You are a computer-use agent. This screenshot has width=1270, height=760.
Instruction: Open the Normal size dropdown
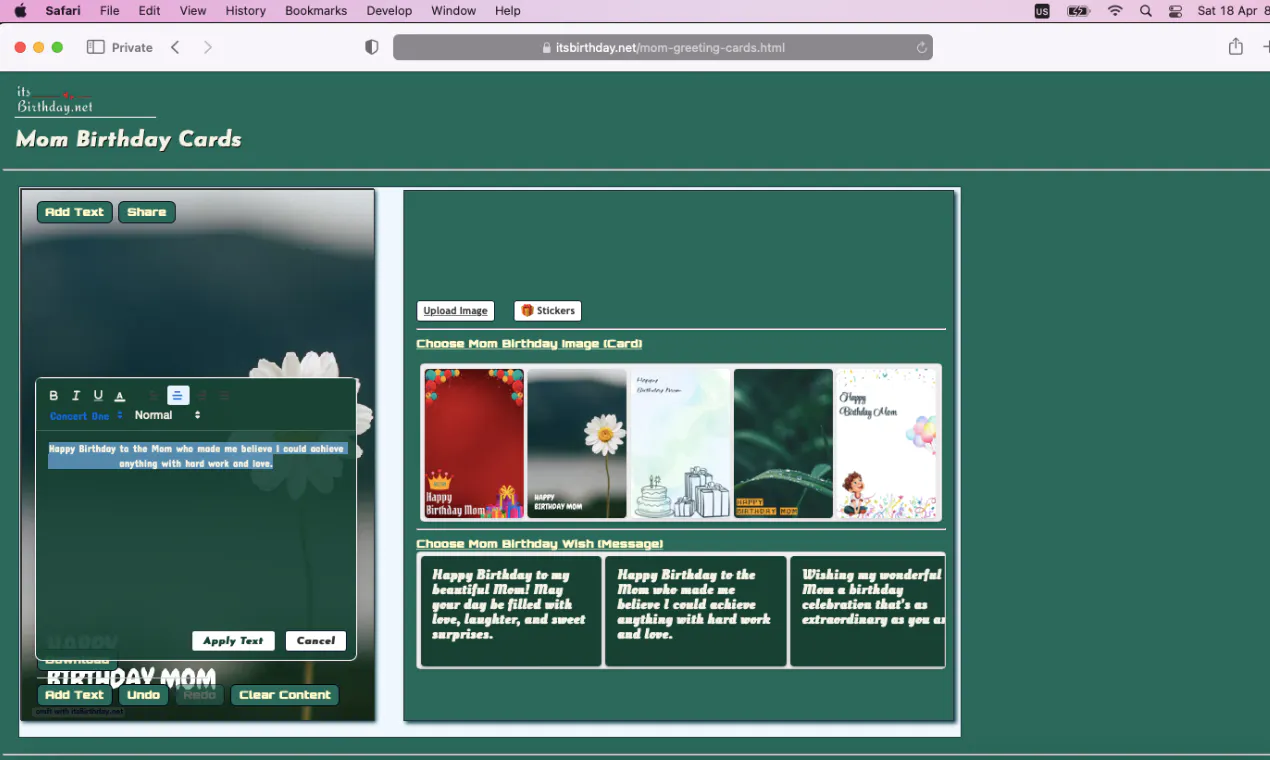(167, 415)
